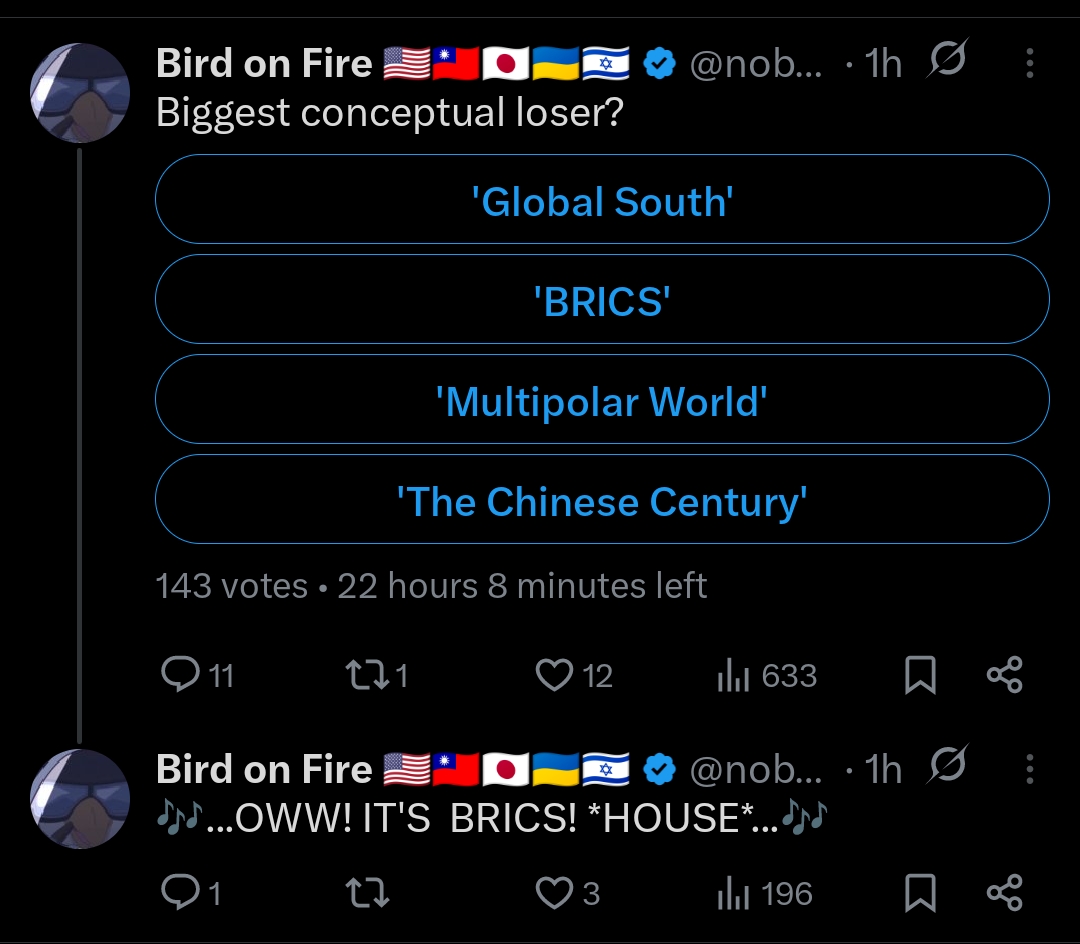Repost the BRICS HOUSE tweet
Screen dimensions: 1080x944
tap(366, 893)
